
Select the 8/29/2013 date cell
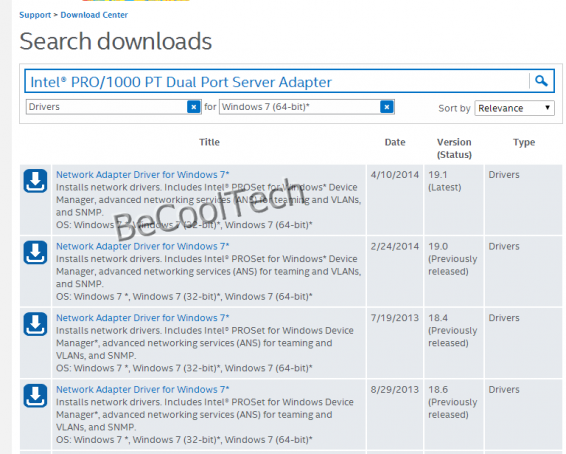click(395, 415)
